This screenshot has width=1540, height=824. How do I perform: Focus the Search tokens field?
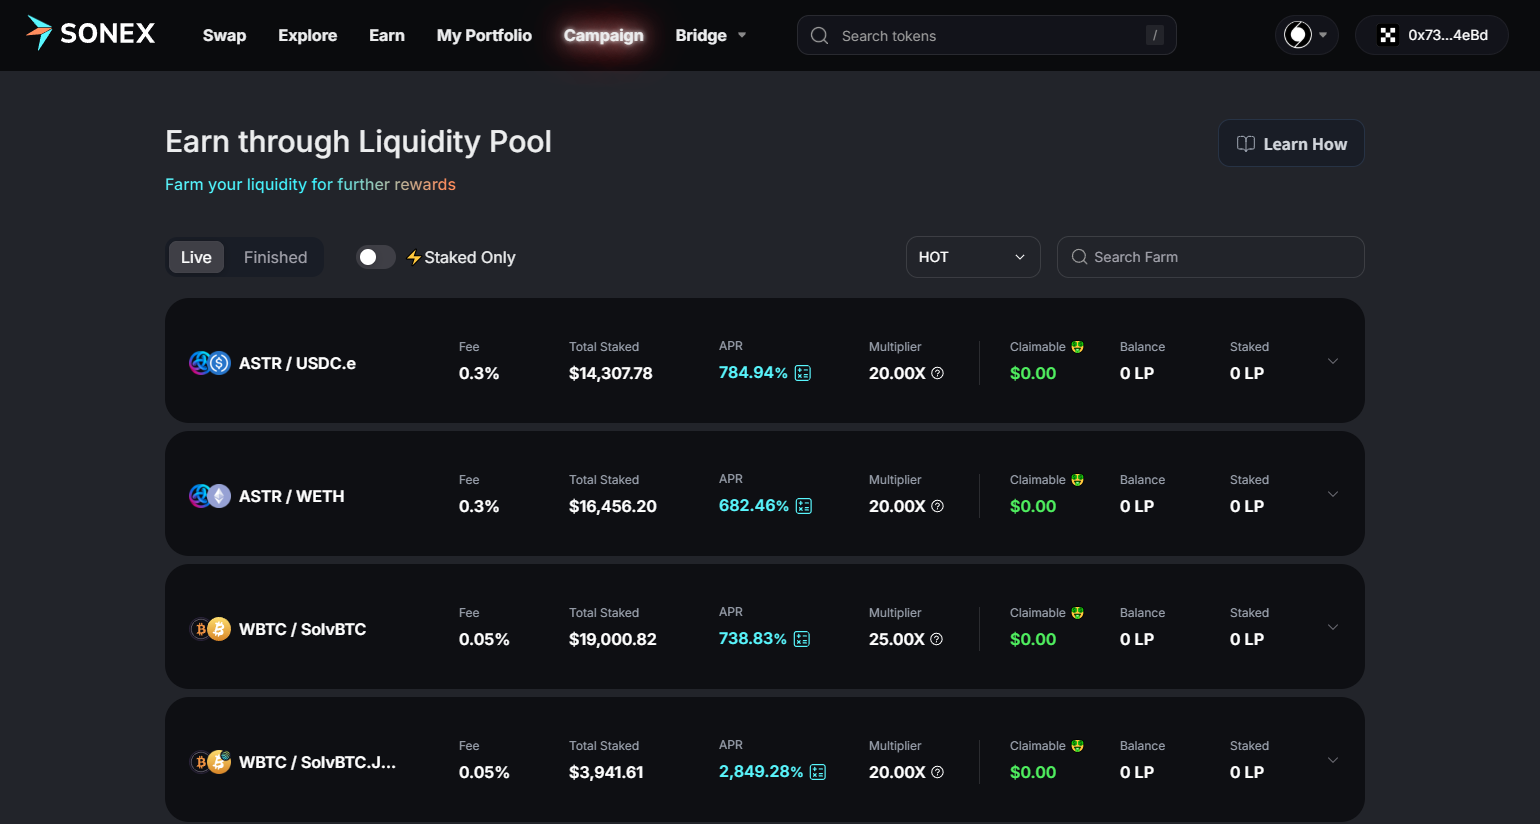pyautogui.click(x=986, y=35)
